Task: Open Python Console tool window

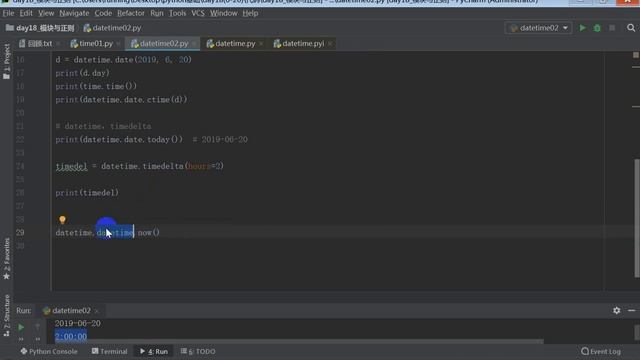Action: click(49, 351)
